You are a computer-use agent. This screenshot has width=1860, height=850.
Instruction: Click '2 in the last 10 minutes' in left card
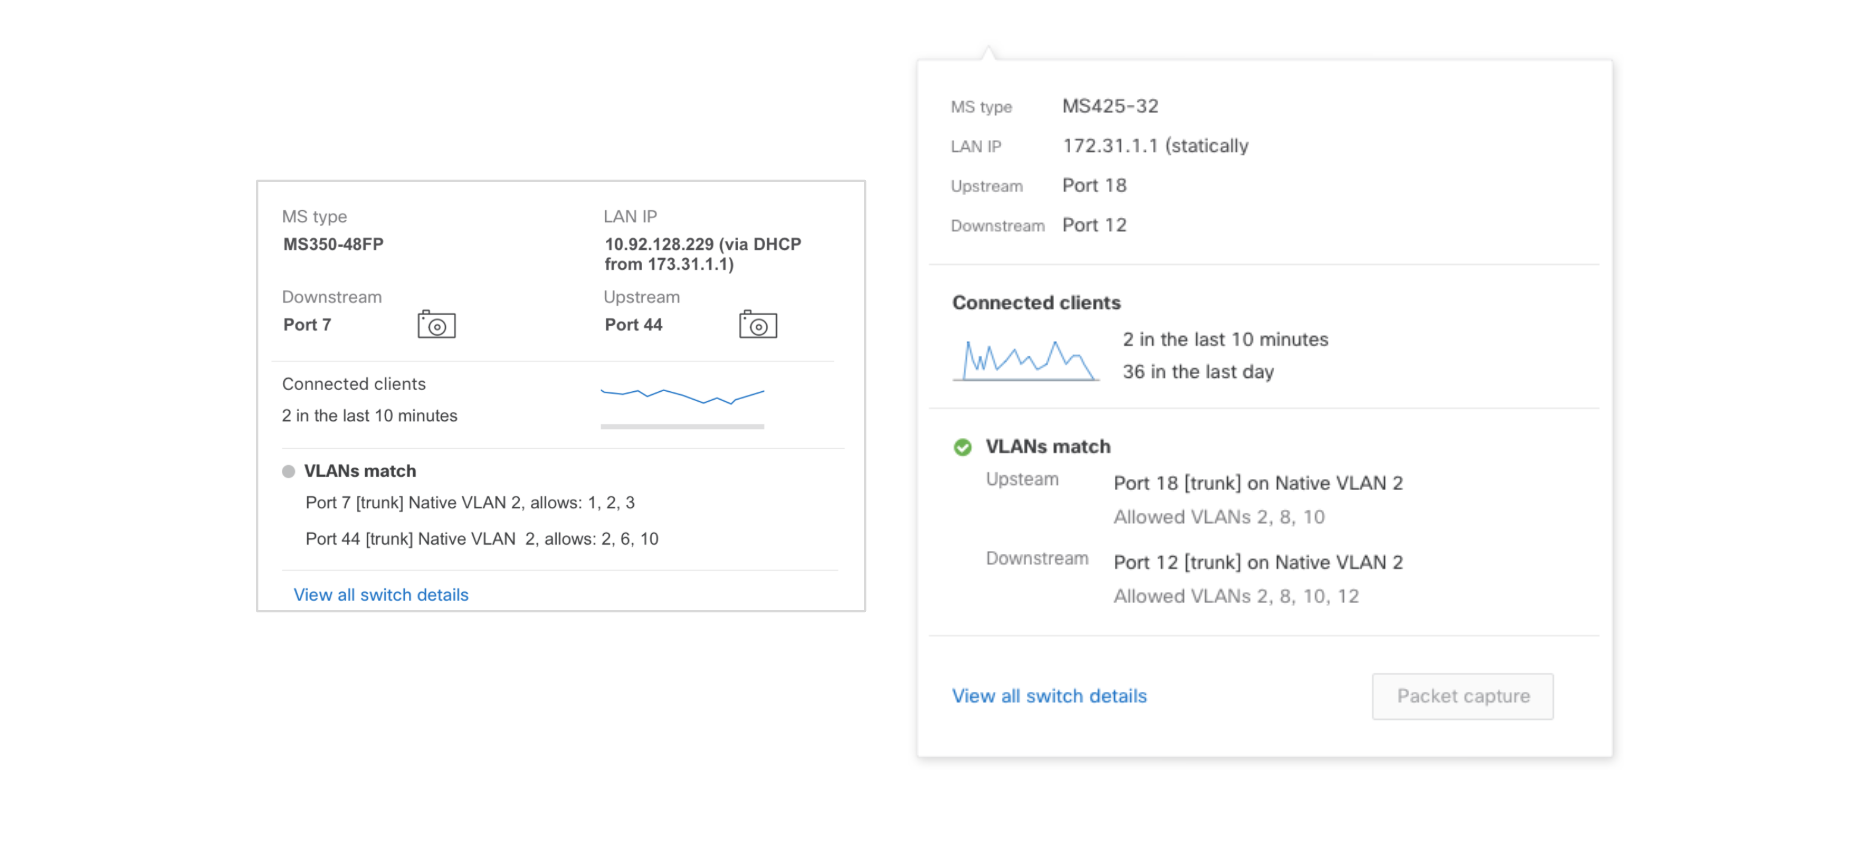point(370,416)
